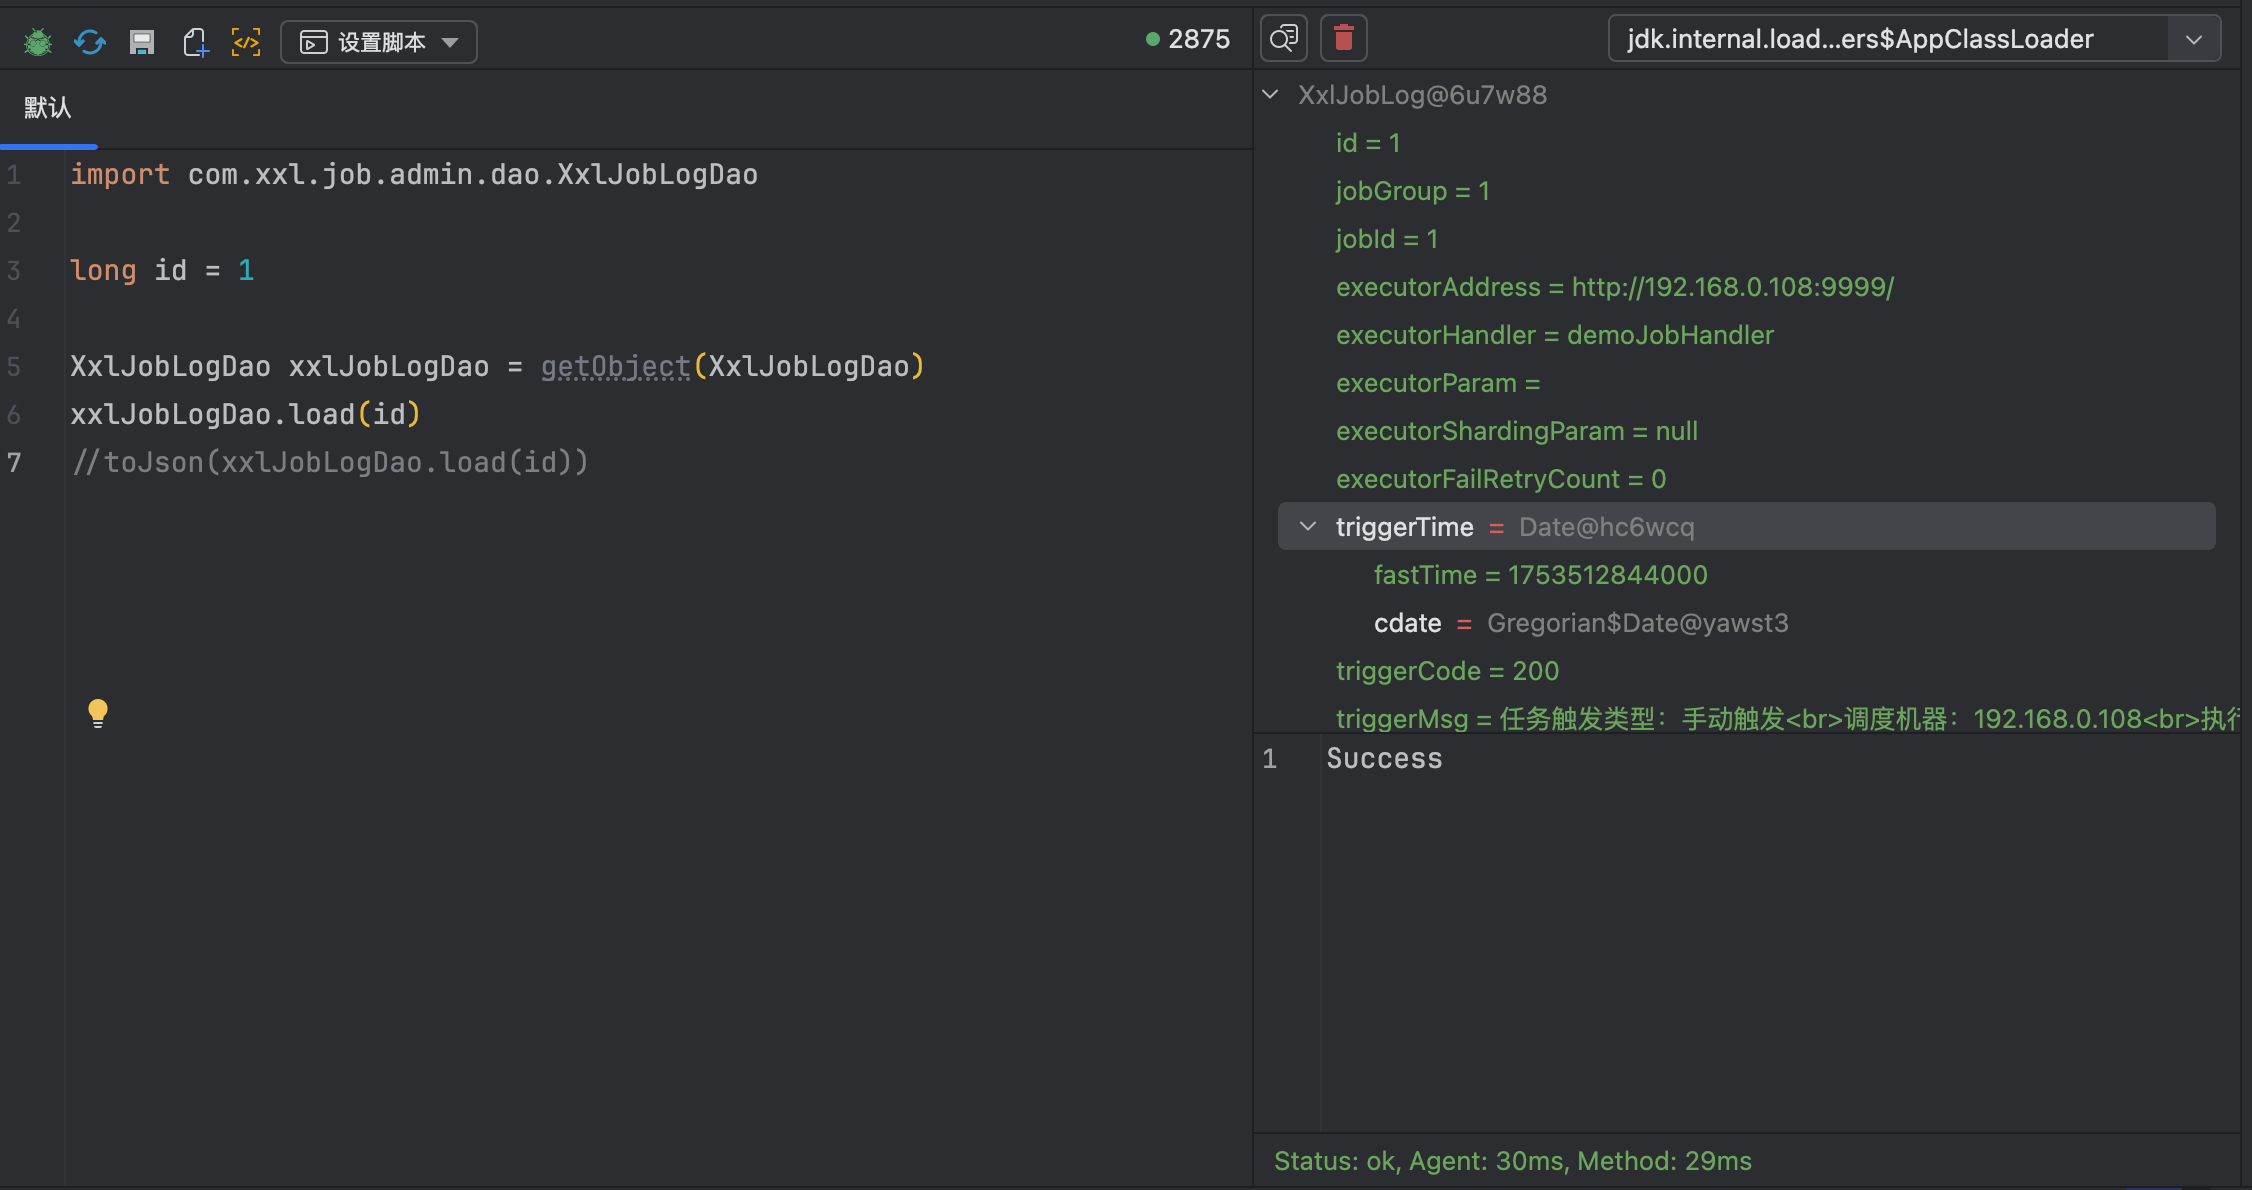
Task: Click the red trash clear icon
Action: [x=1344, y=39]
